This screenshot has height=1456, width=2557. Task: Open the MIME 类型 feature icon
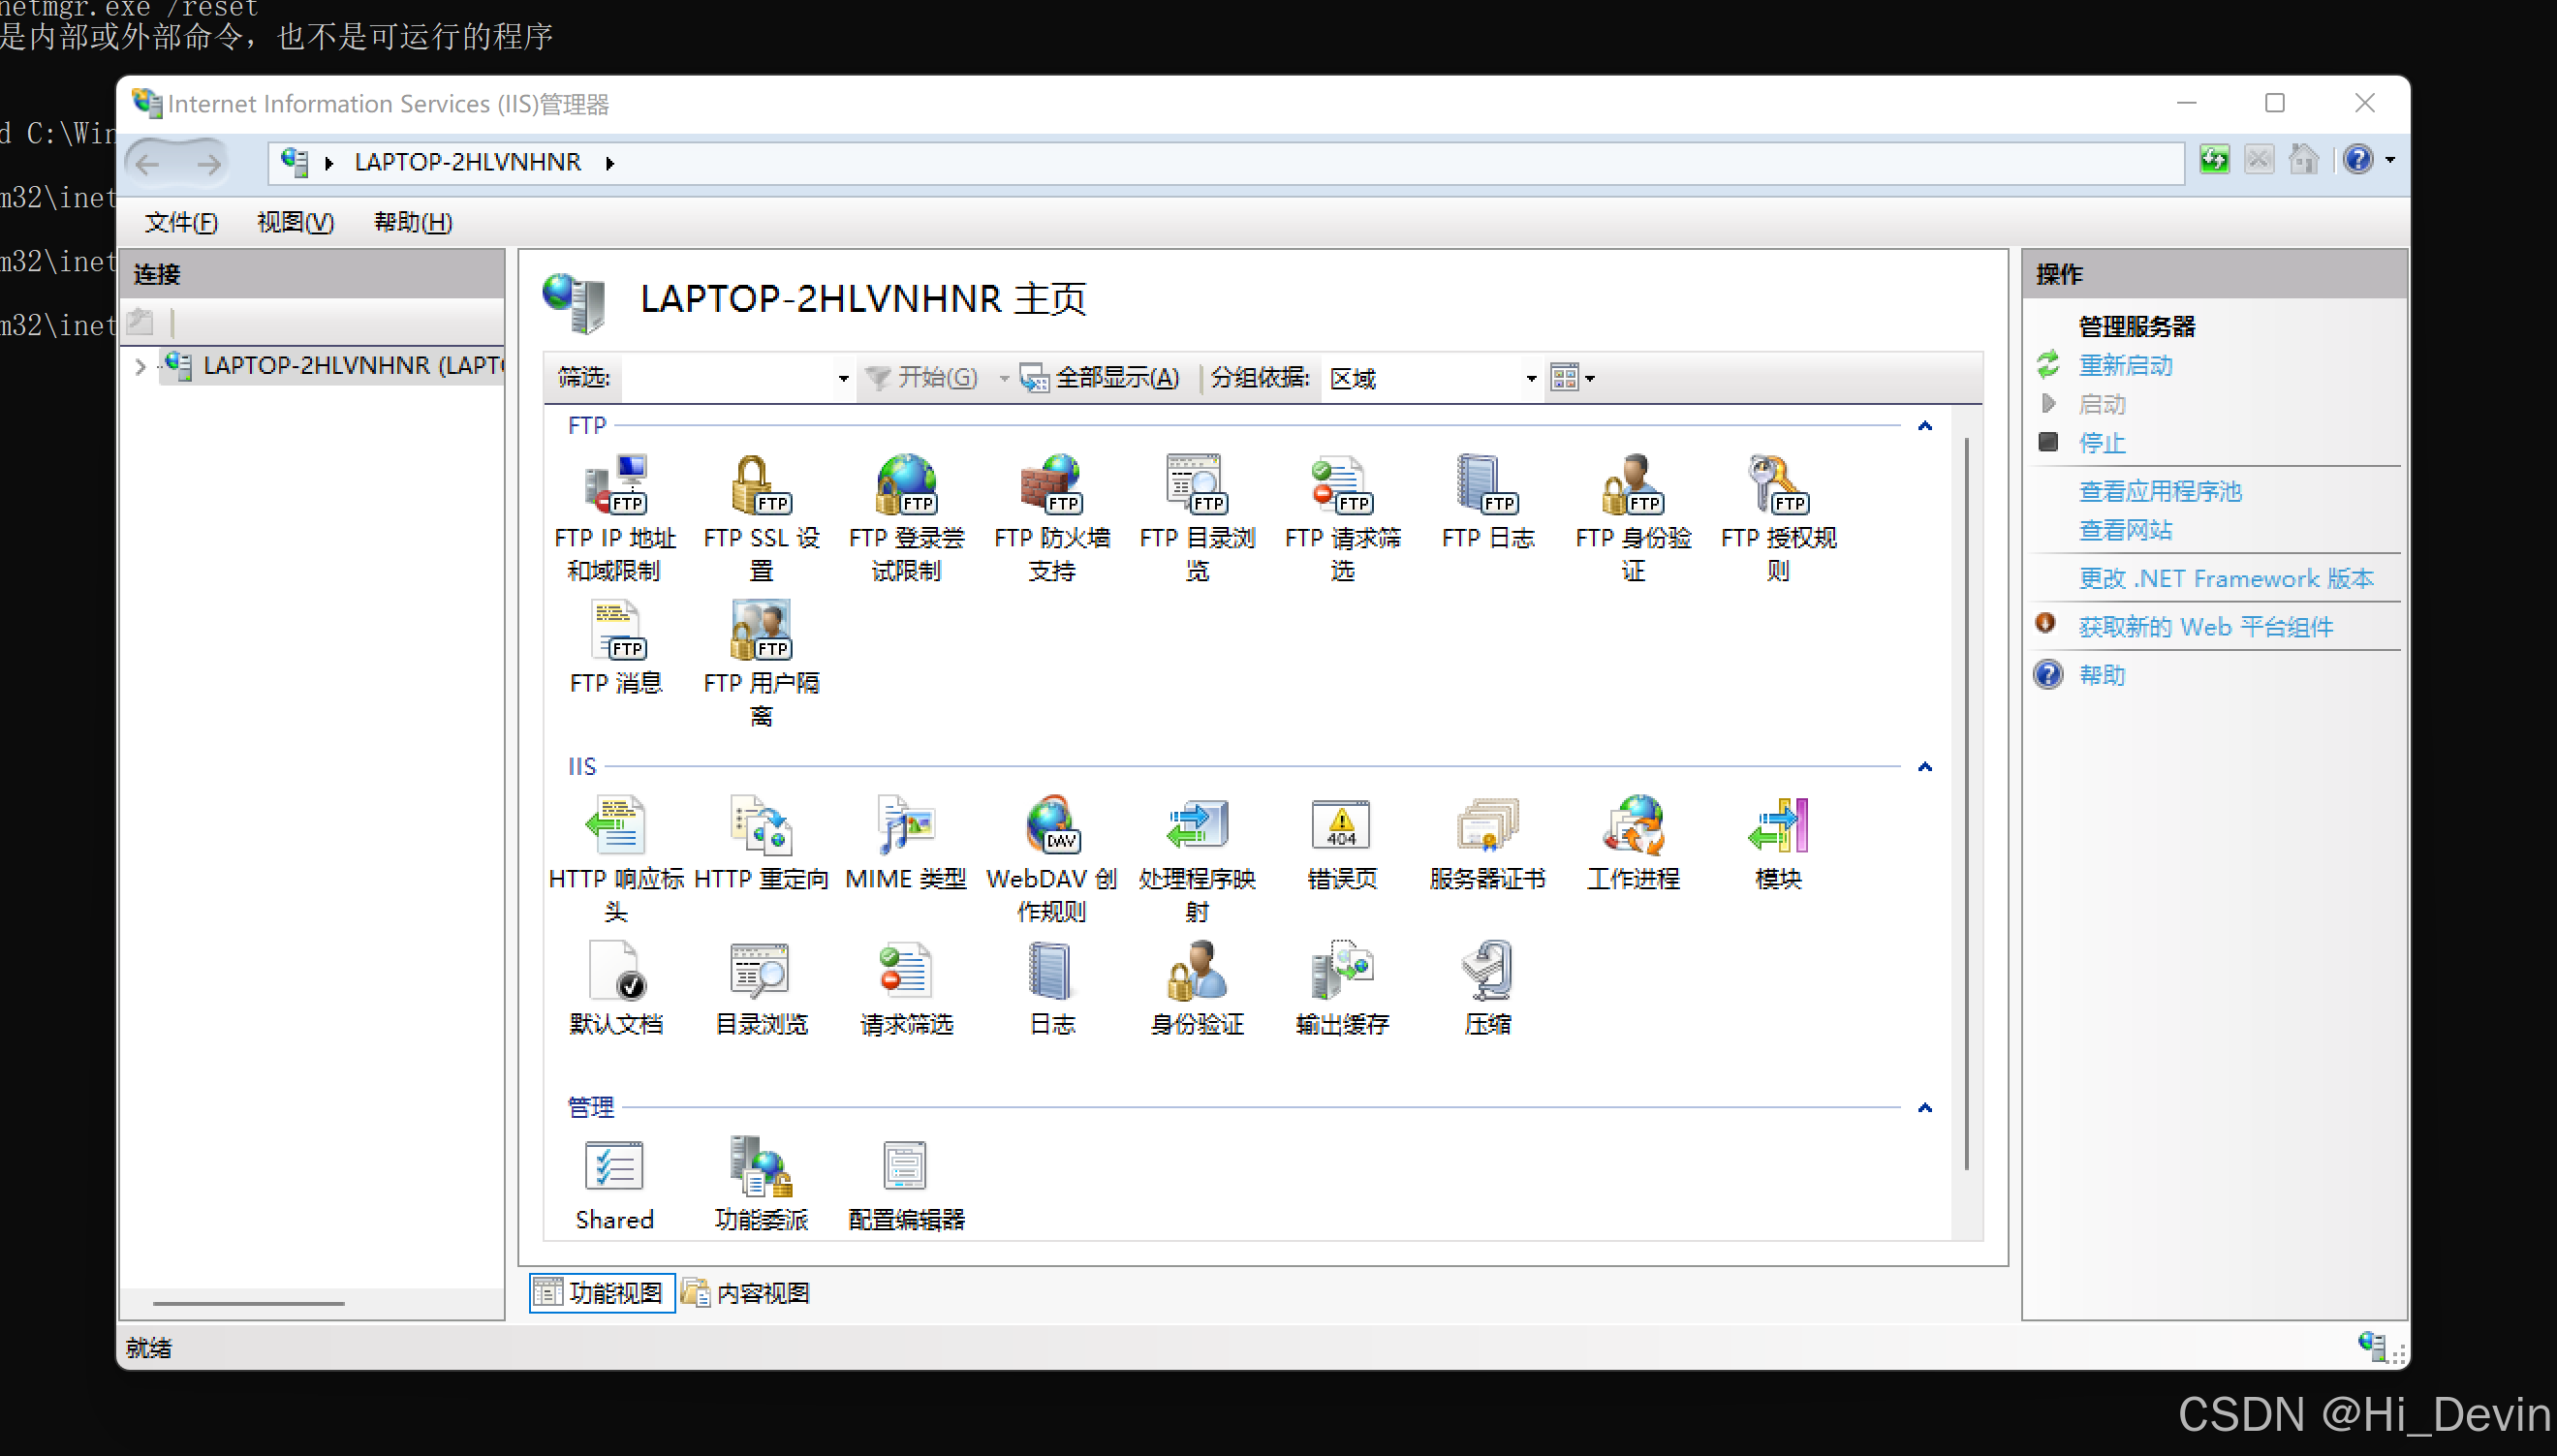coord(906,826)
